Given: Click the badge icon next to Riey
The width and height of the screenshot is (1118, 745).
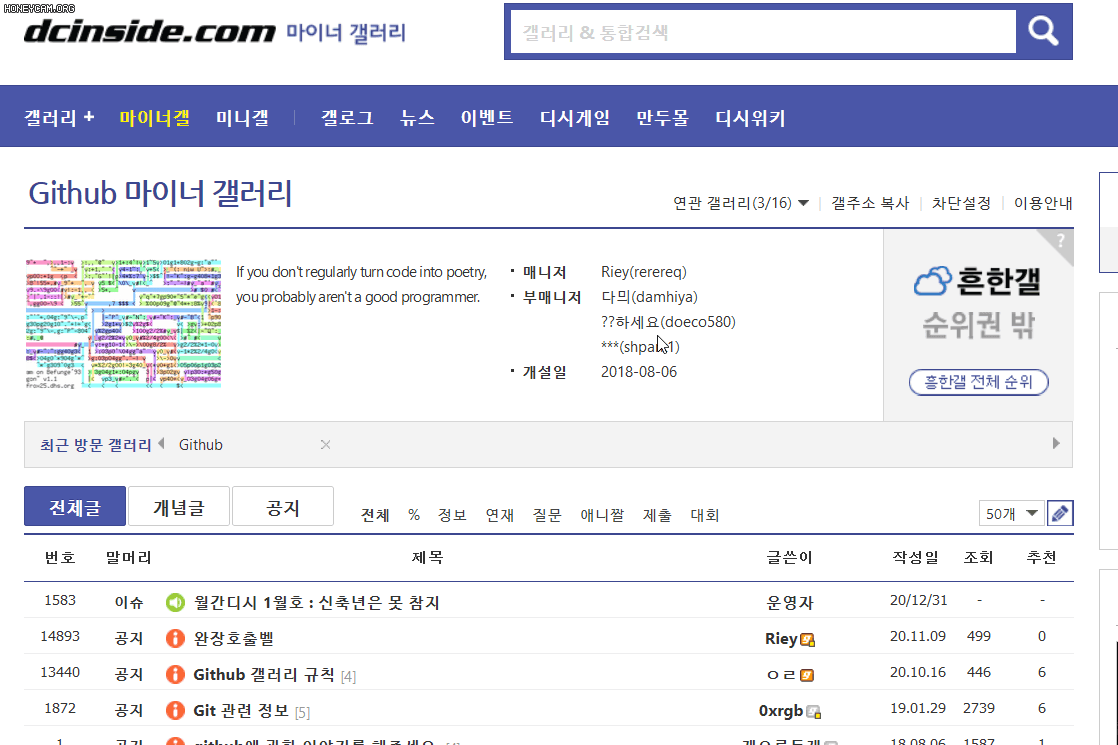Looking at the screenshot, I should point(807,639).
